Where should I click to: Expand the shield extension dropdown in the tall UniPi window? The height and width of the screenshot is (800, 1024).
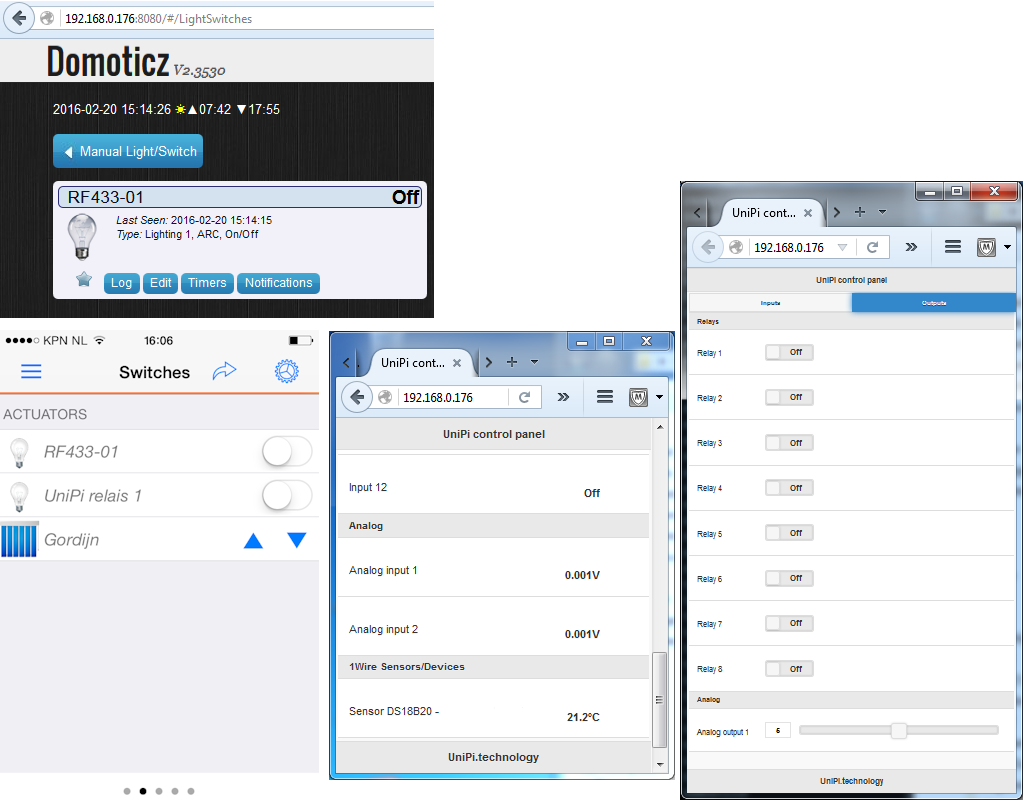(1007, 247)
